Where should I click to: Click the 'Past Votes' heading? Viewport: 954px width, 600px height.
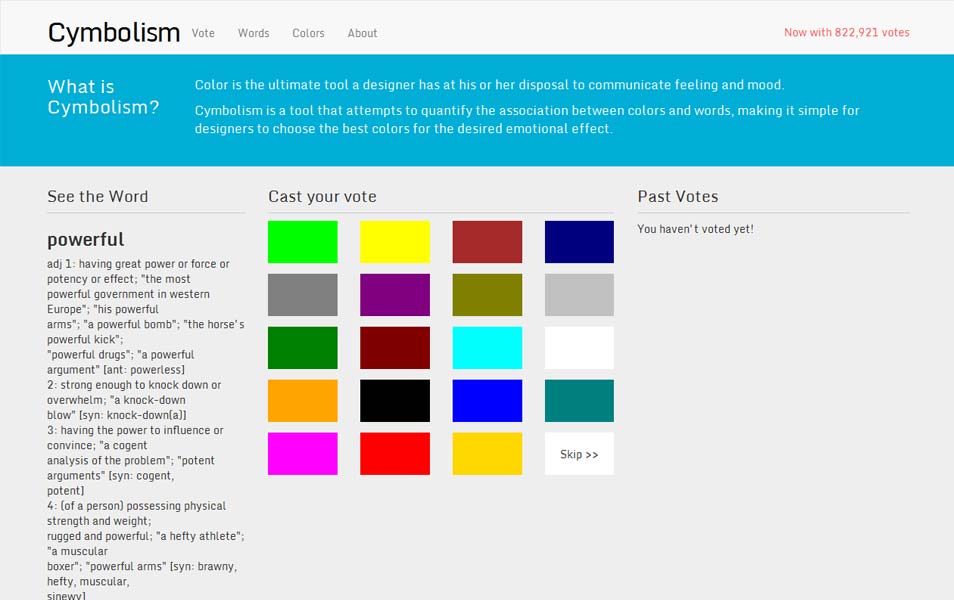678,197
